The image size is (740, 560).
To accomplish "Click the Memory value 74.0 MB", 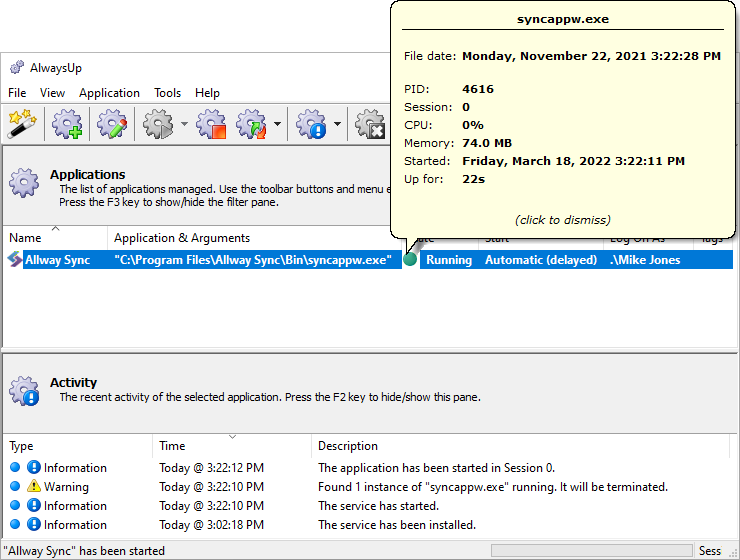I will [487, 143].
